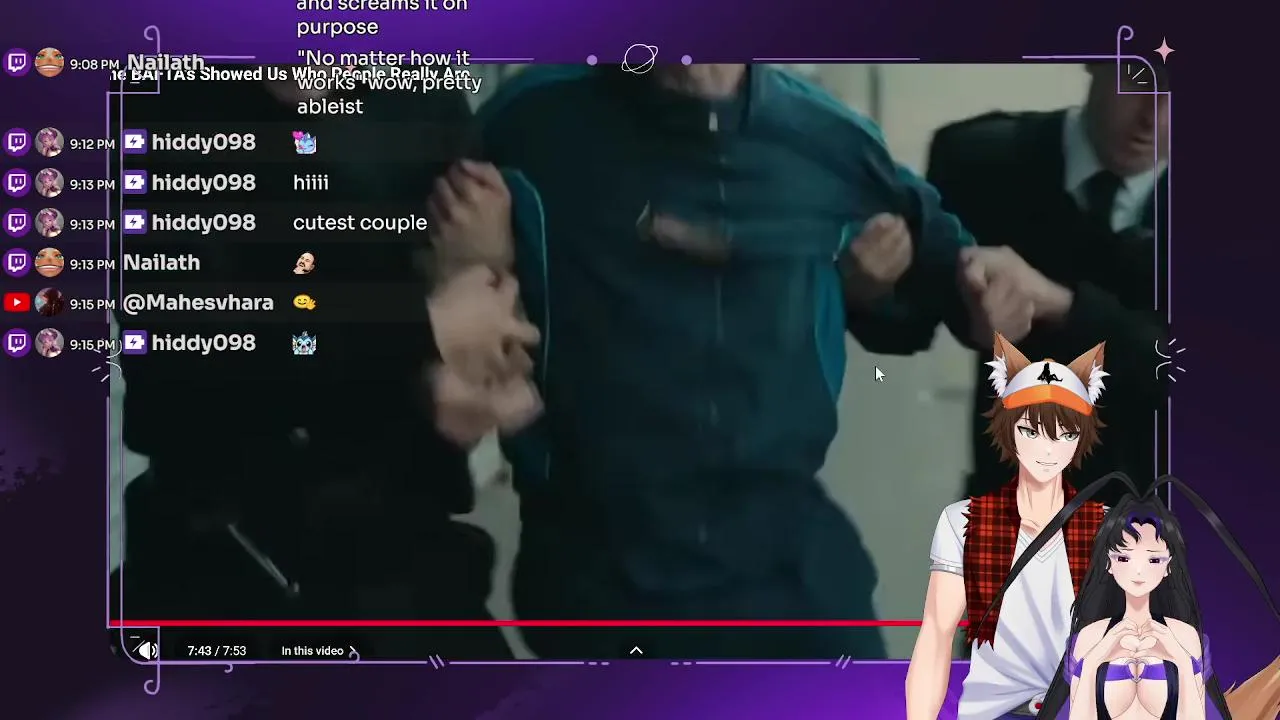Click the badge before hiddy098 on the 'hiiii' row
The image size is (1280, 720).
pos(134,182)
